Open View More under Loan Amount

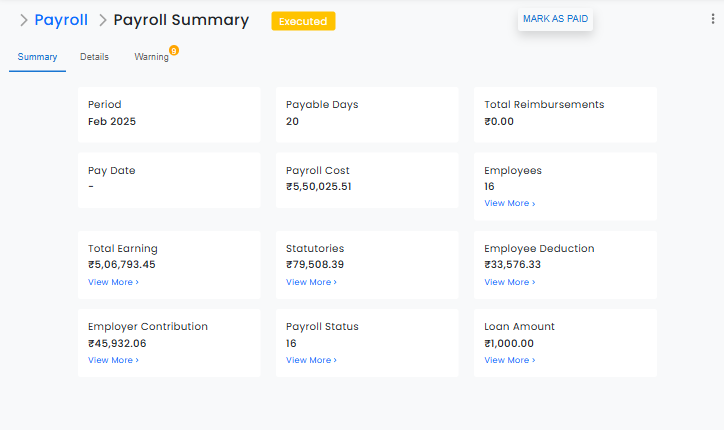(509, 360)
